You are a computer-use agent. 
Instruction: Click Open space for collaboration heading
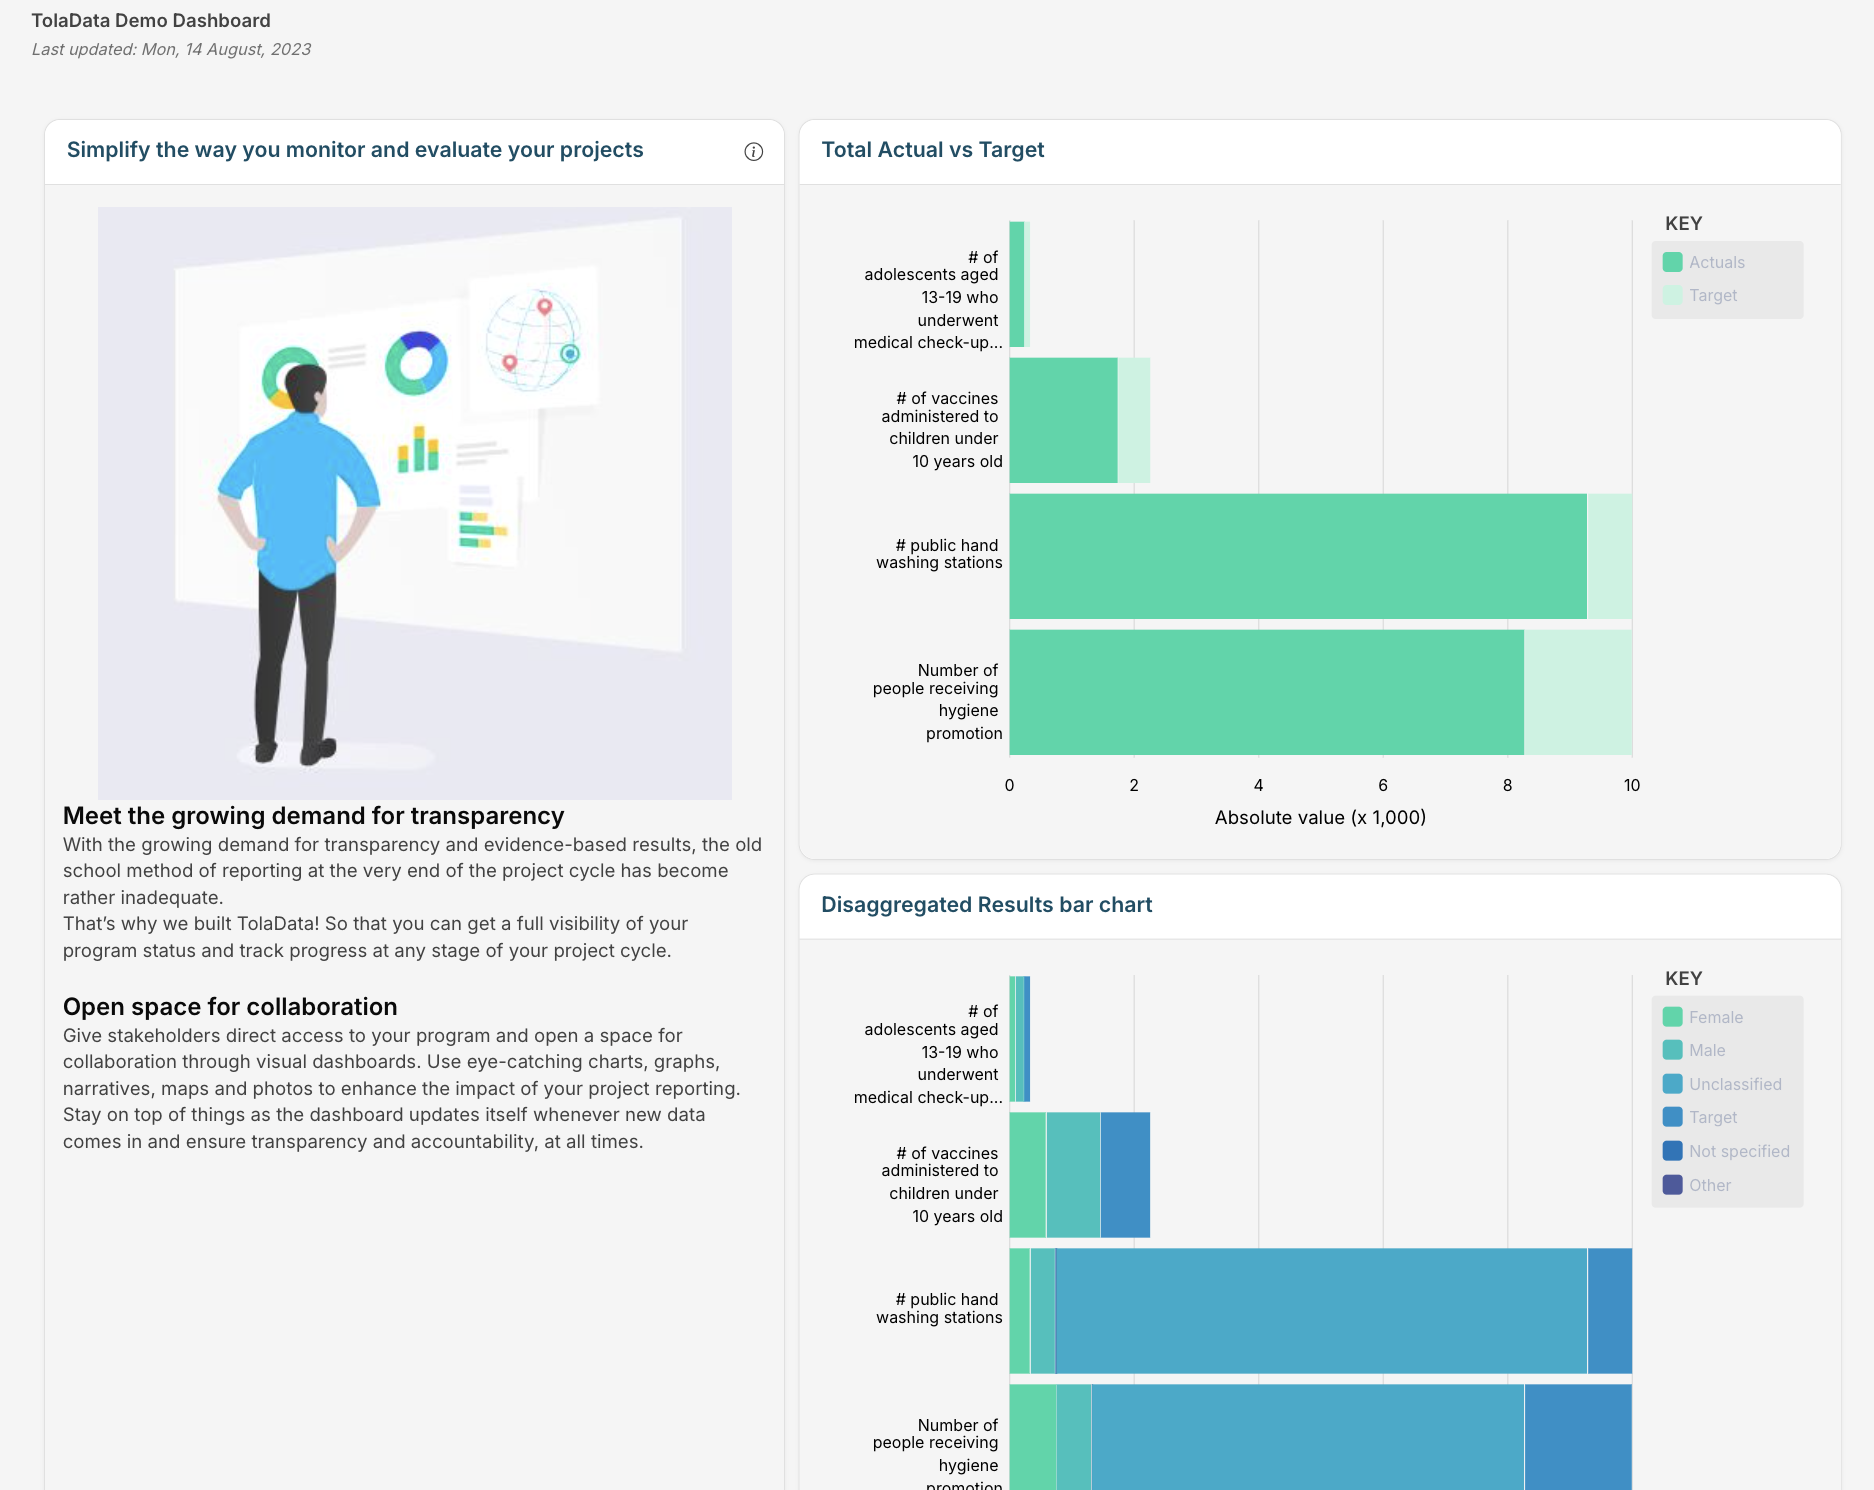[230, 1007]
